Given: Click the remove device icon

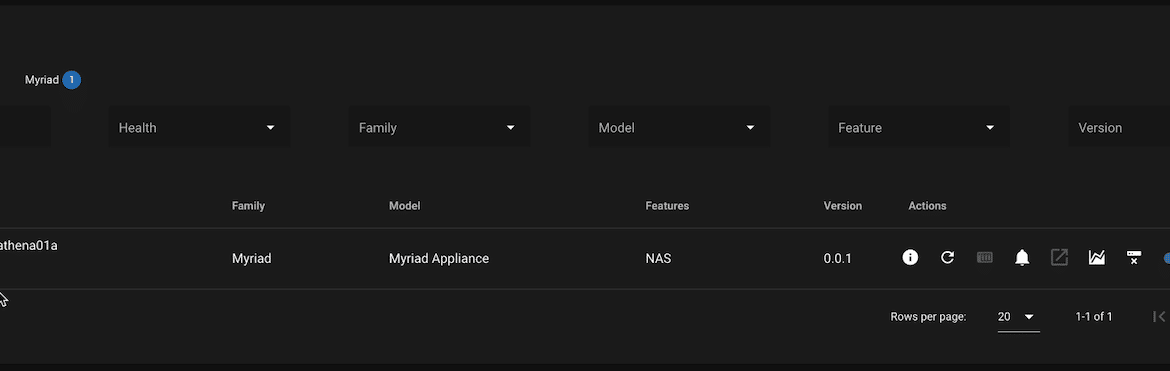Looking at the screenshot, I should [1133, 258].
